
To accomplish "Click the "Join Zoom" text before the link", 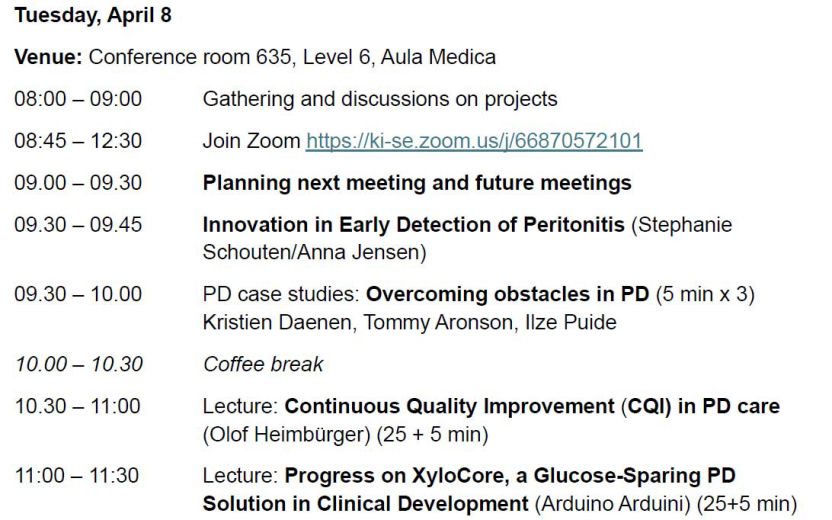I will coord(251,142).
